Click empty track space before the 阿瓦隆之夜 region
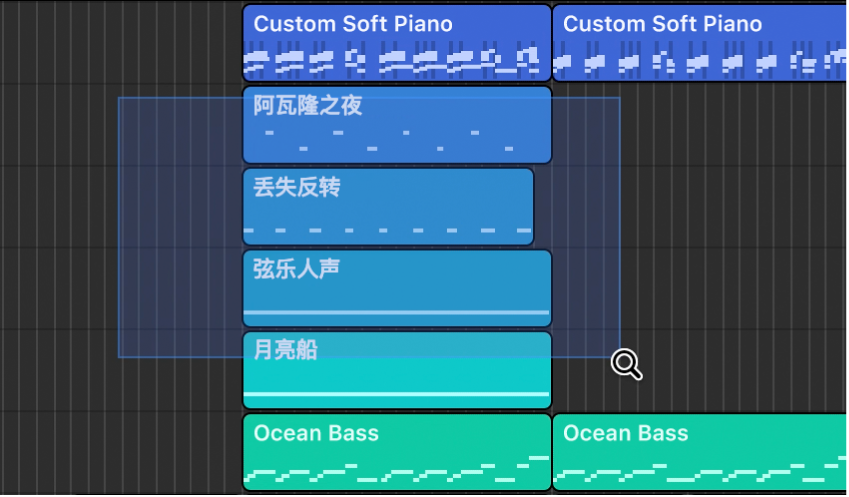The image size is (849, 497). [x=120, y=125]
